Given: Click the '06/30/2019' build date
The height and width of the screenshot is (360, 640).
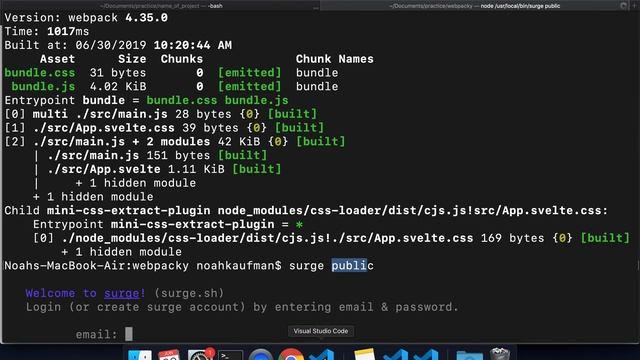Looking at the screenshot, I should 111,45.
